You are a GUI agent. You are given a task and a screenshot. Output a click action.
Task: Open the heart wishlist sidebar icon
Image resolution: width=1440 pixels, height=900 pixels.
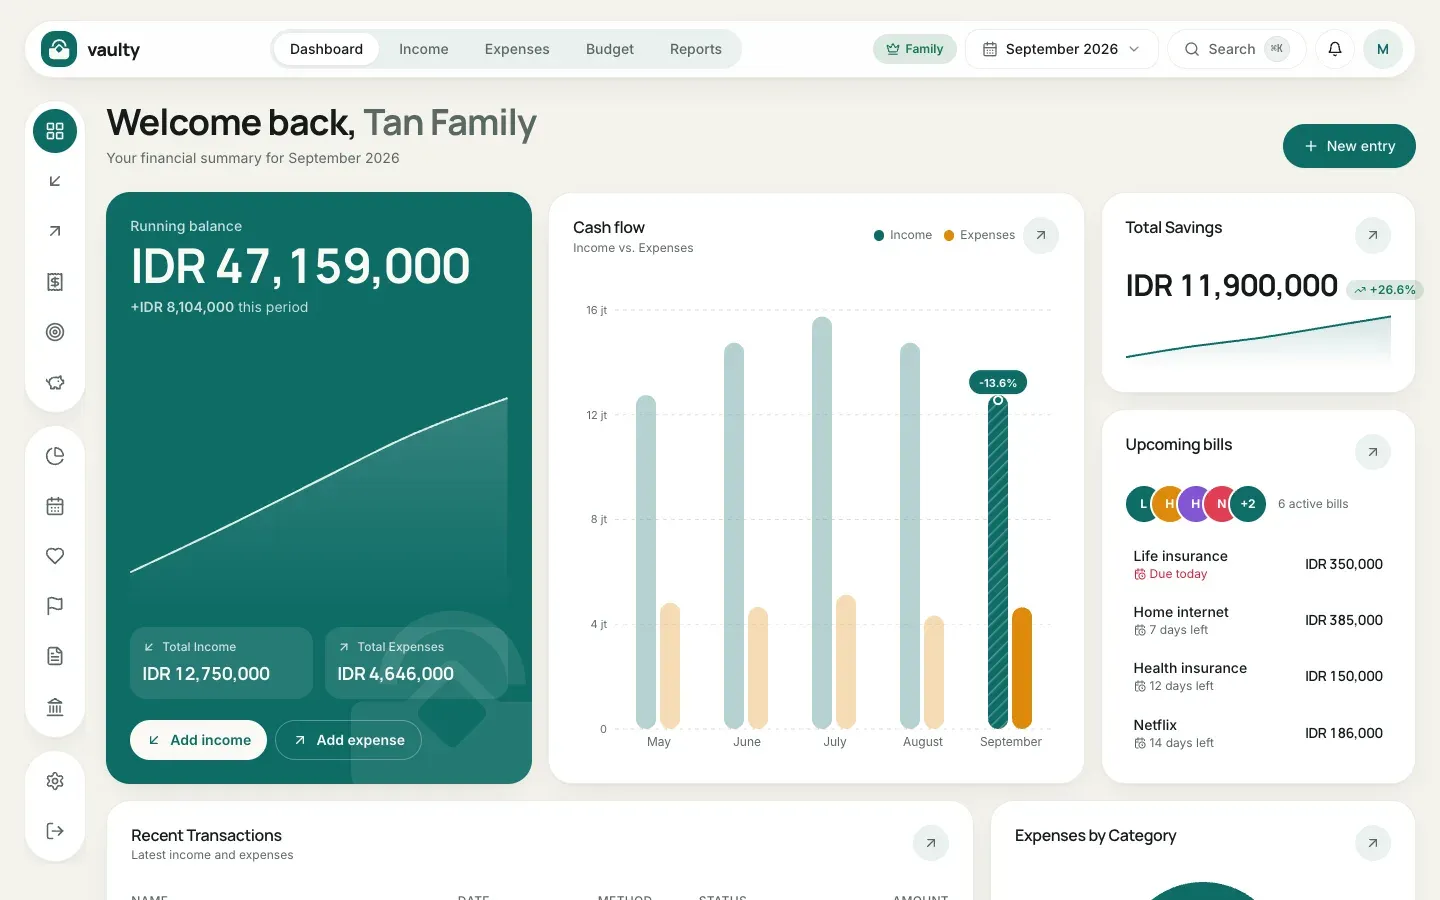pyautogui.click(x=55, y=556)
